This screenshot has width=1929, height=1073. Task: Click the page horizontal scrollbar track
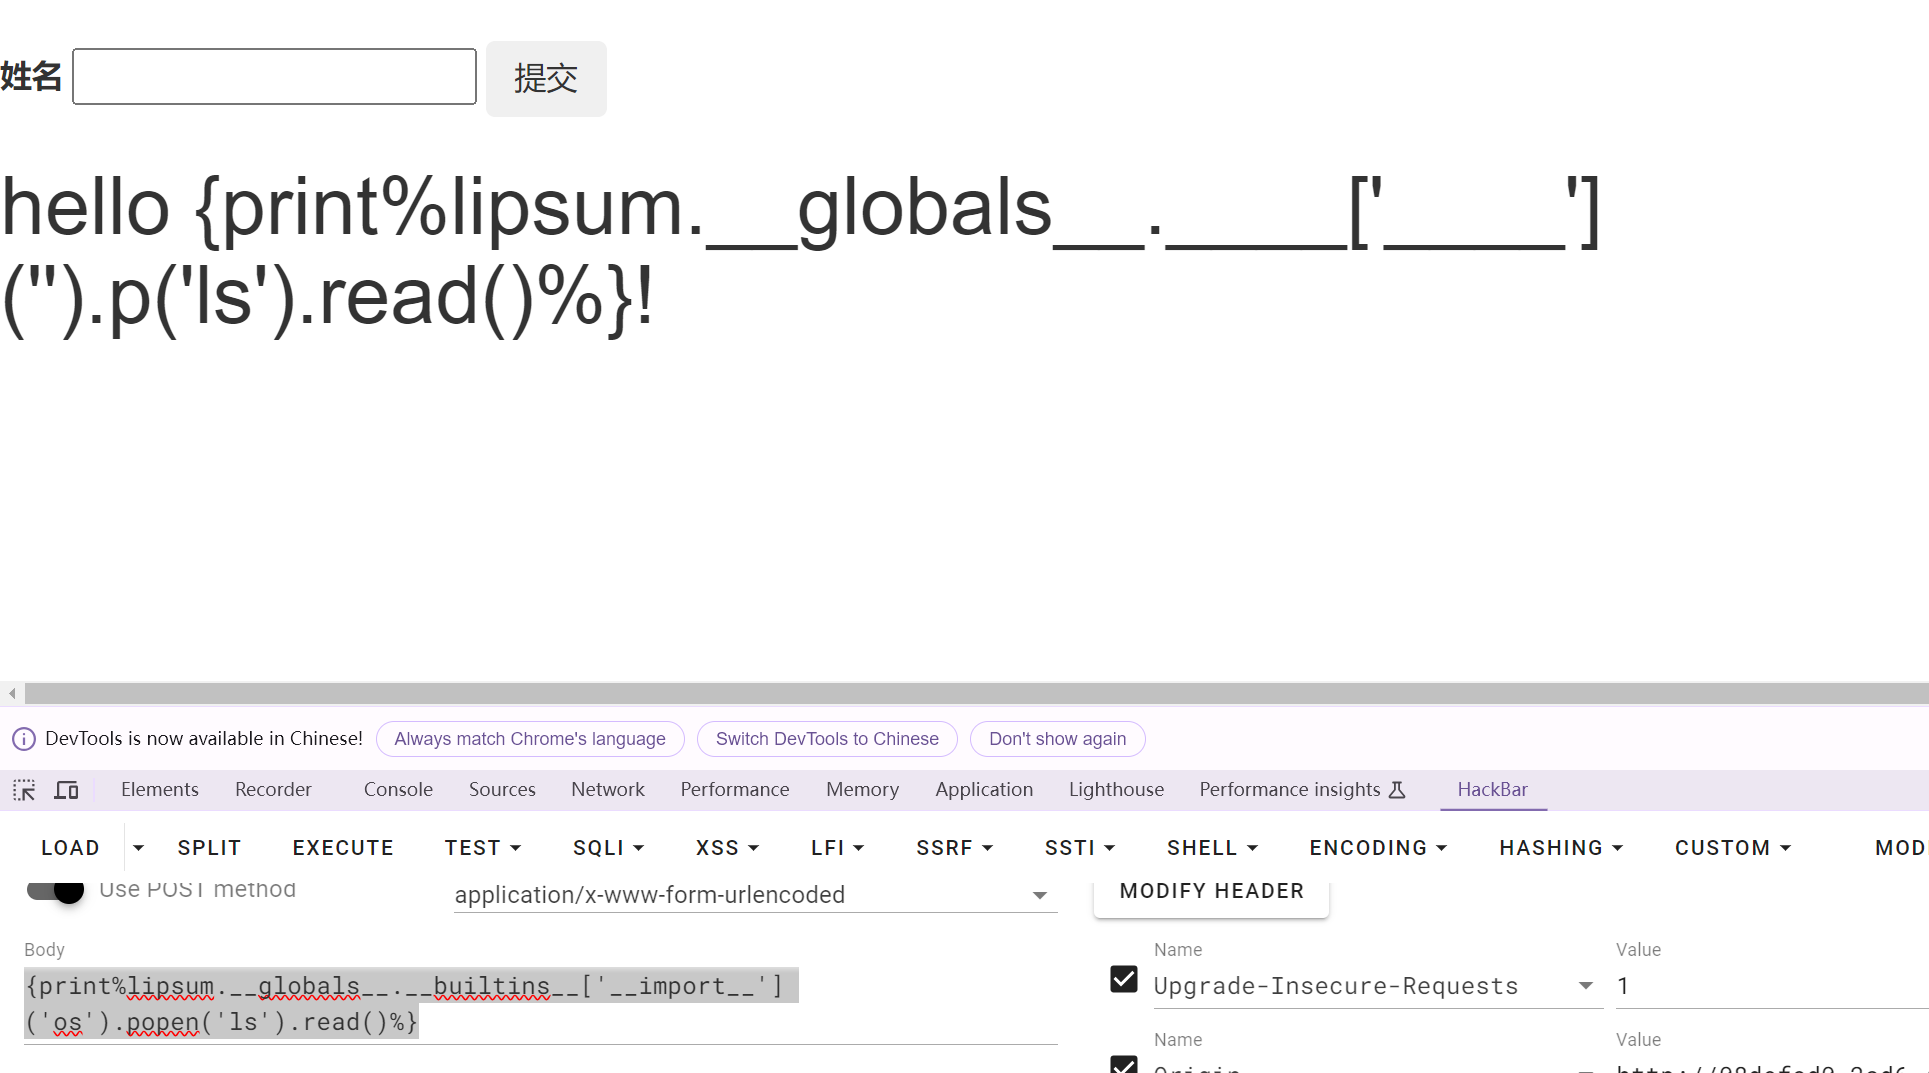976,693
